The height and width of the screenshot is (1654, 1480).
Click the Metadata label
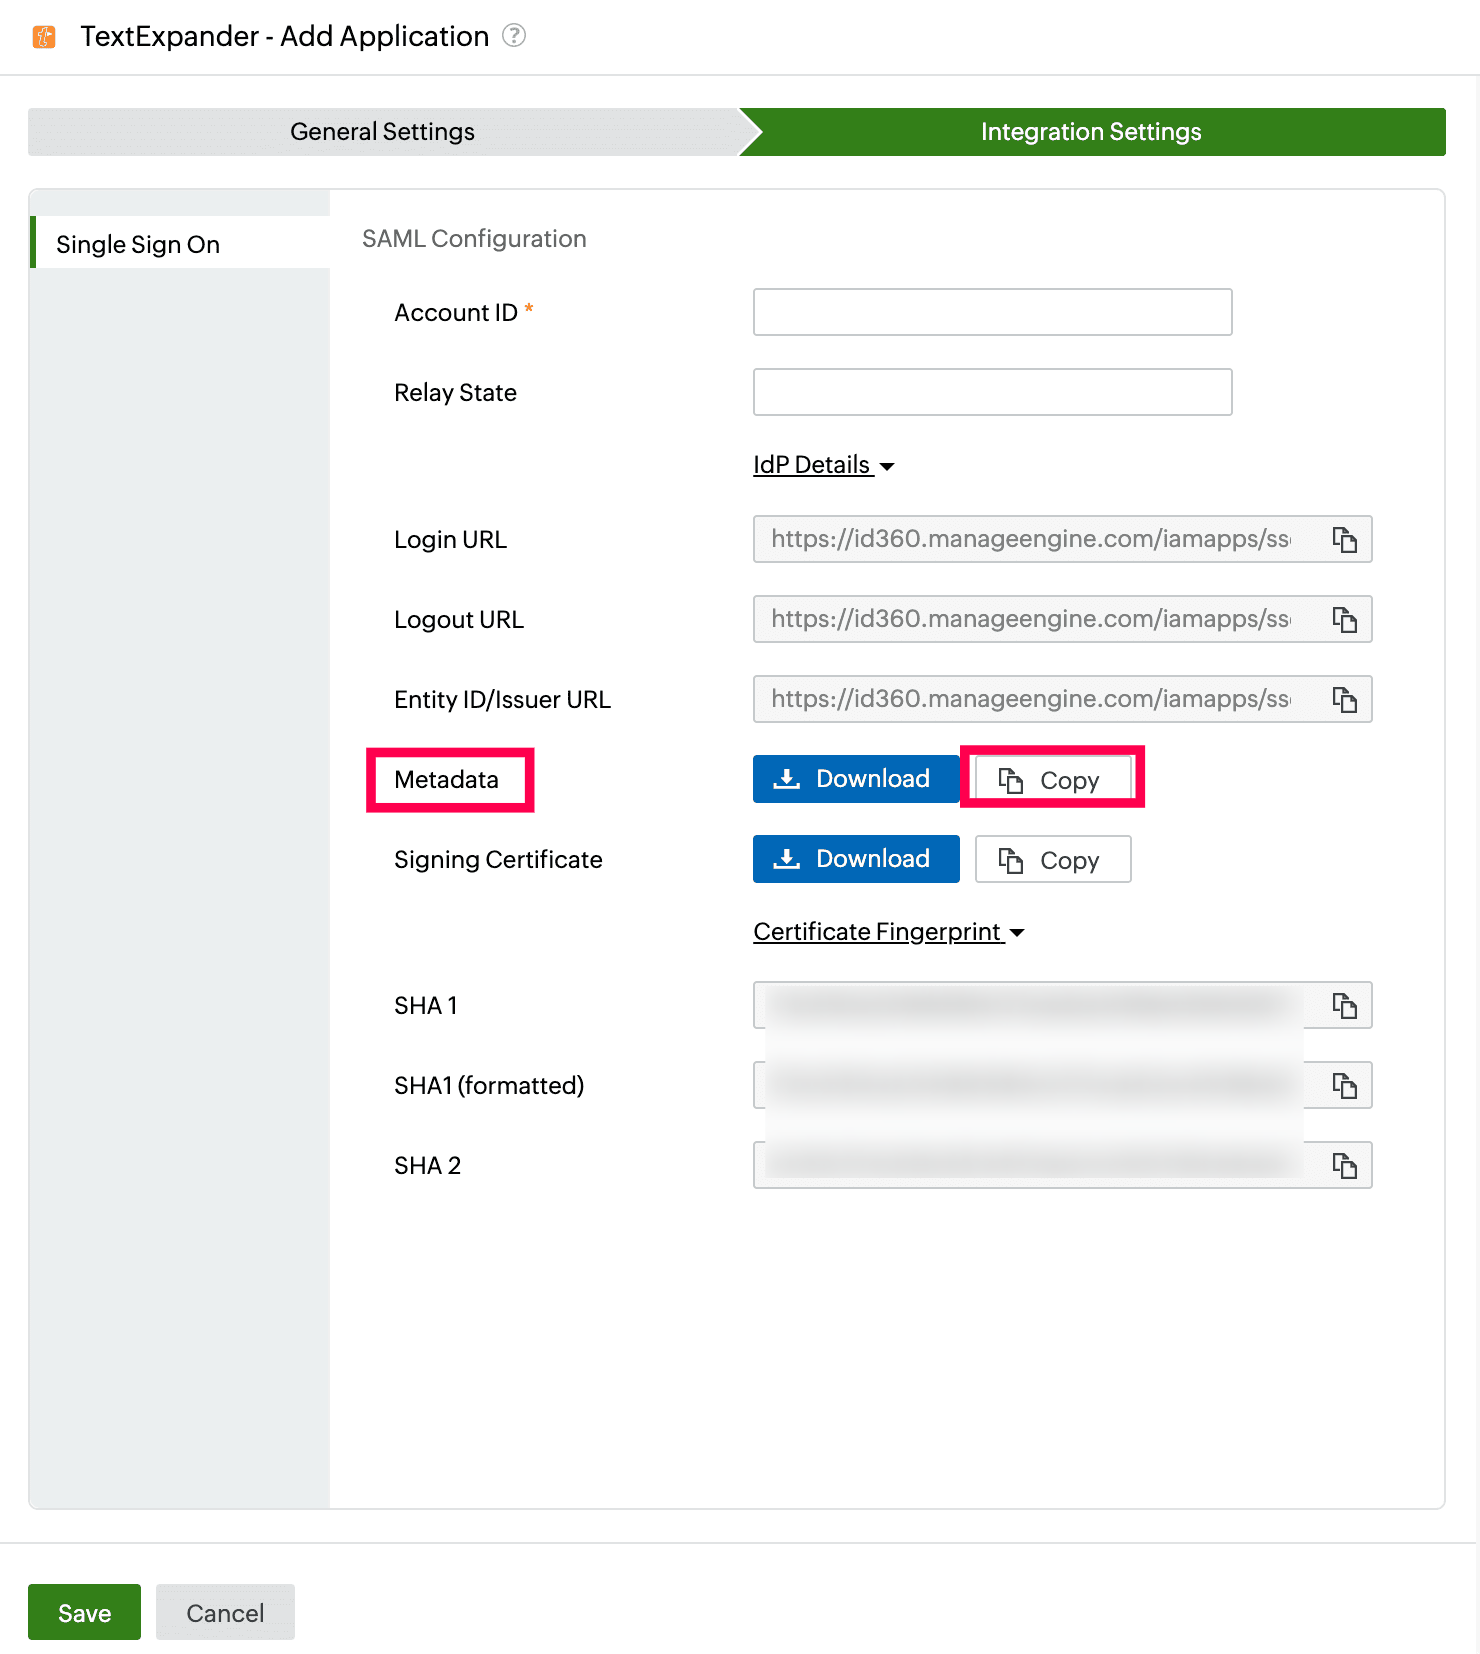(x=446, y=780)
